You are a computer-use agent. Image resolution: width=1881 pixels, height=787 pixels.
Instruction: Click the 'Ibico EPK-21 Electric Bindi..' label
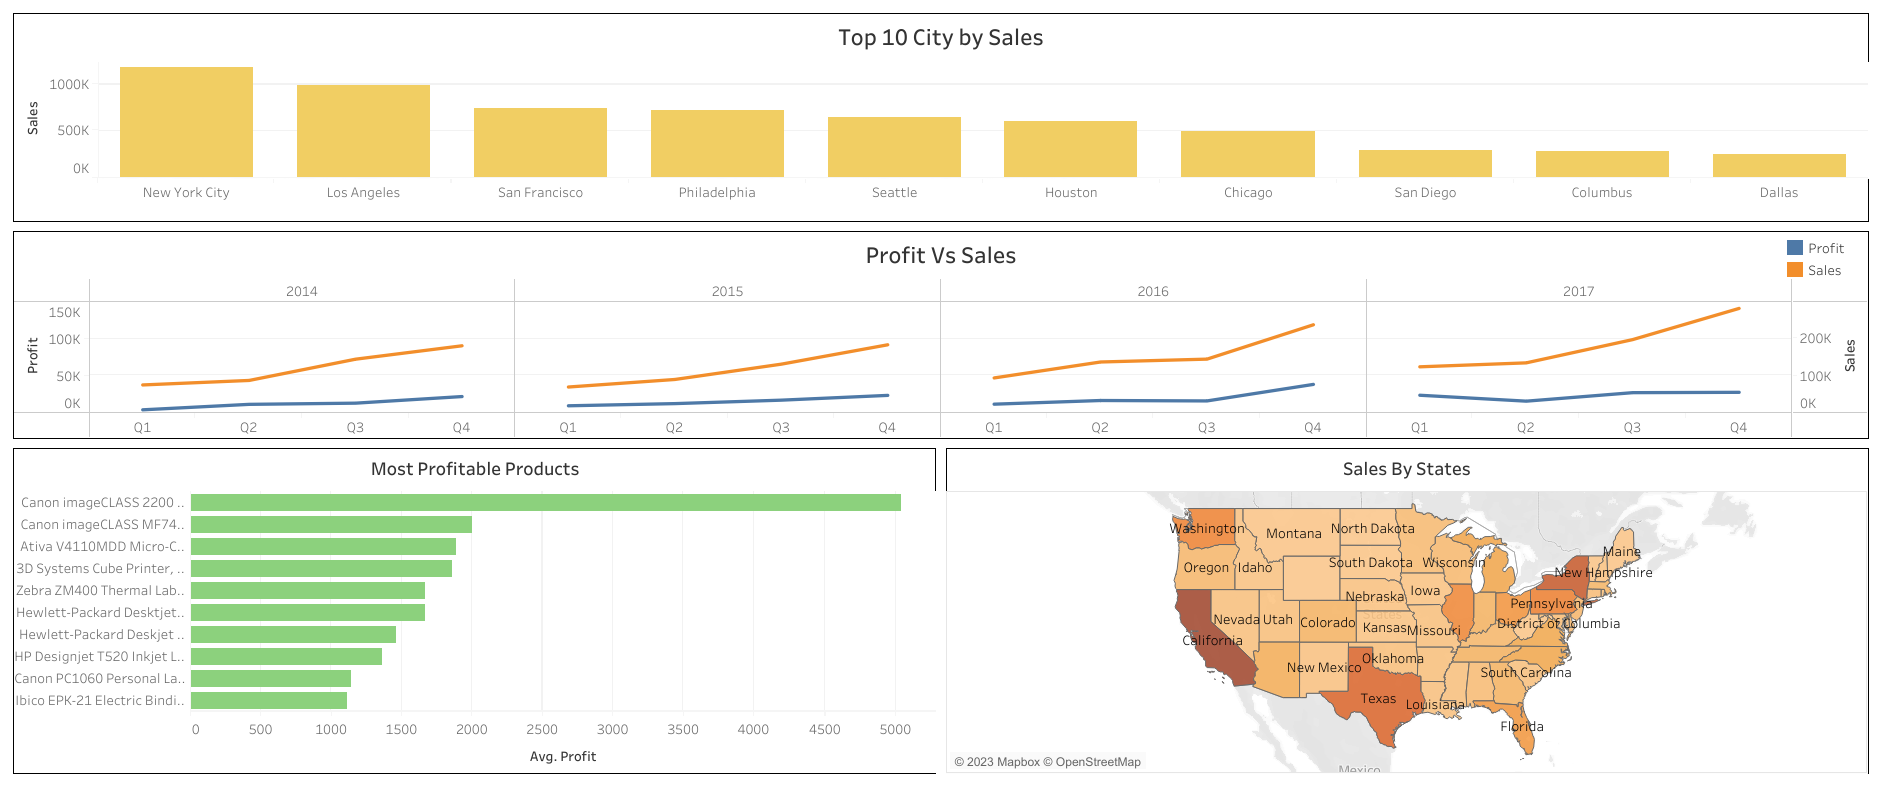coord(100,701)
